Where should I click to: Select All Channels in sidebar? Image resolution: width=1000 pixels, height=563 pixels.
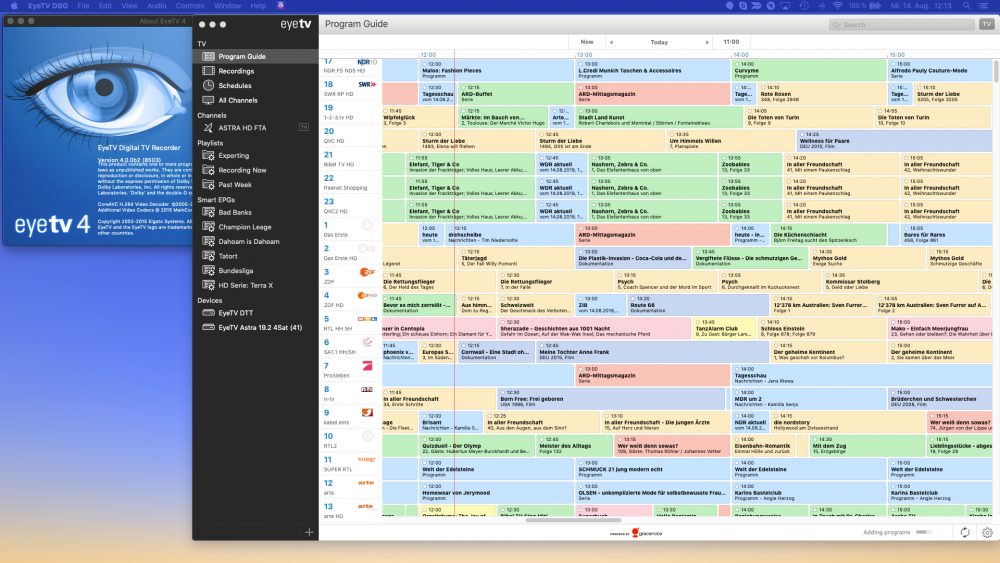[255, 100]
